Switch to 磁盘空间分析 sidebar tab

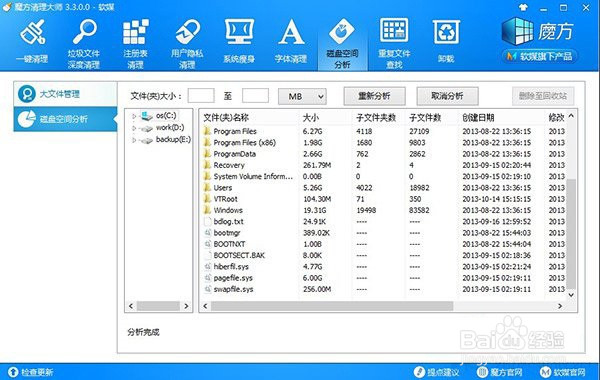(65, 119)
